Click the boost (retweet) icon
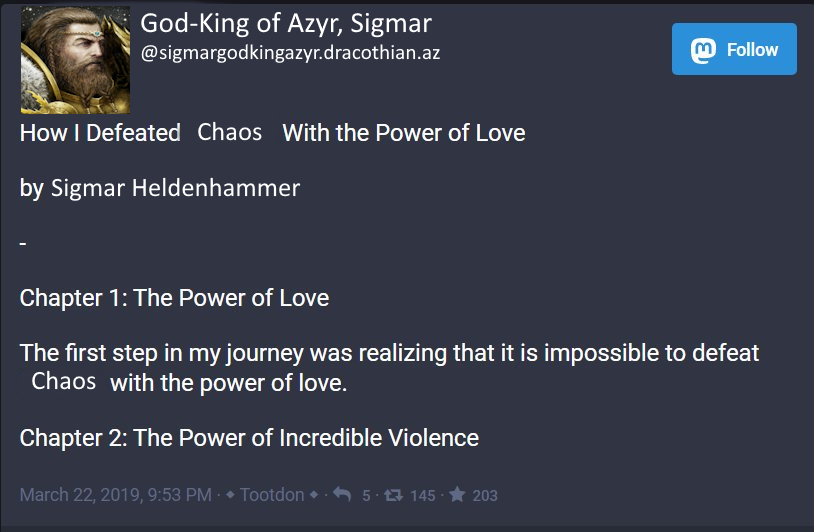 click(x=393, y=495)
